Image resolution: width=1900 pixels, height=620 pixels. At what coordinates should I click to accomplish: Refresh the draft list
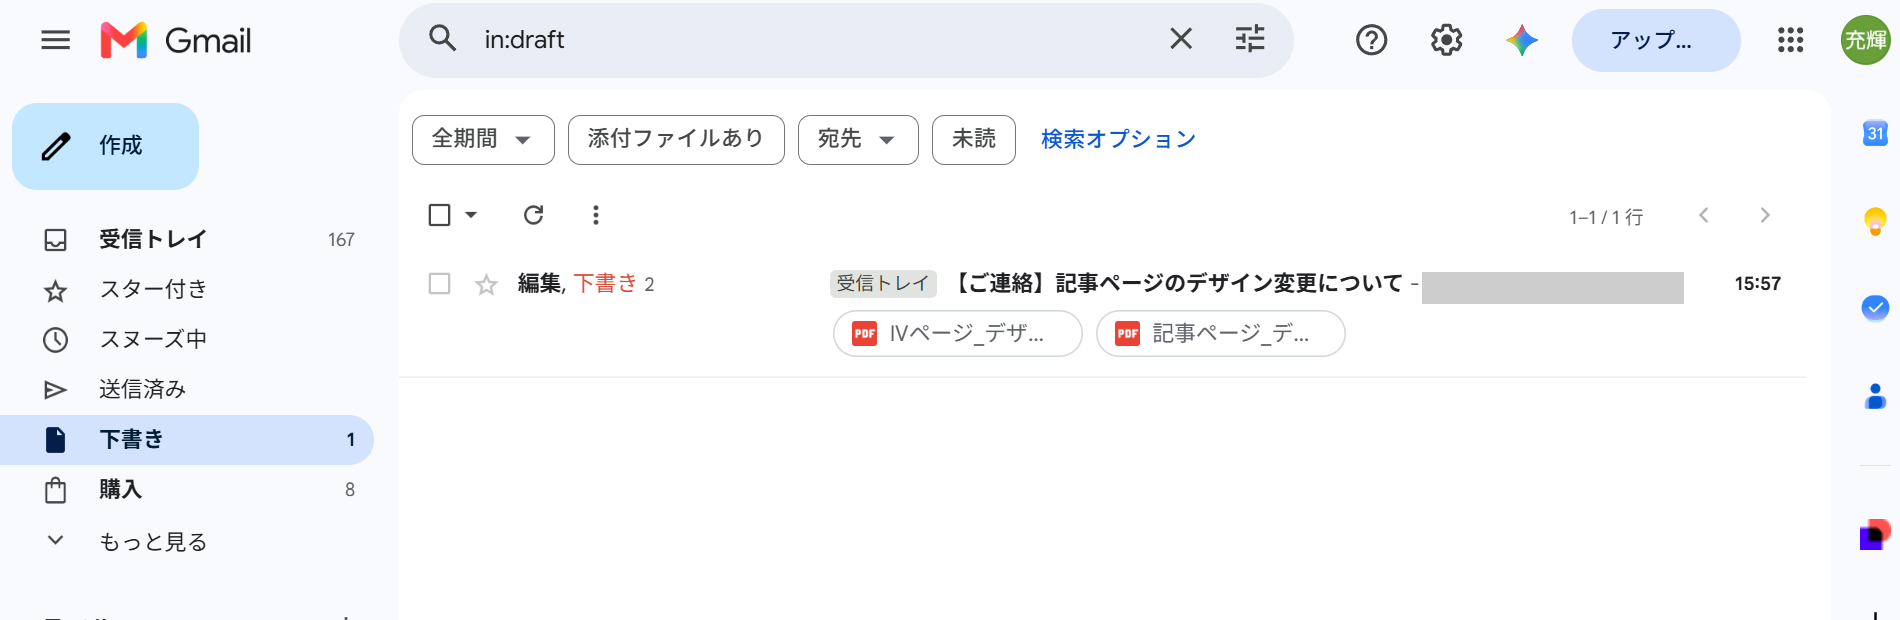[x=534, y=215]
